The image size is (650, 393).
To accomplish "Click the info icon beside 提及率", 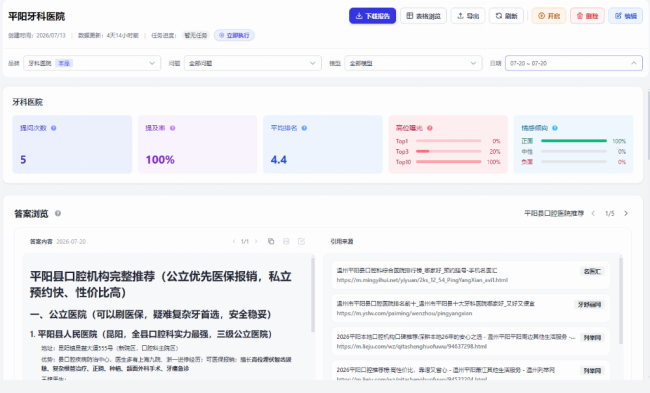I will 172,128.
